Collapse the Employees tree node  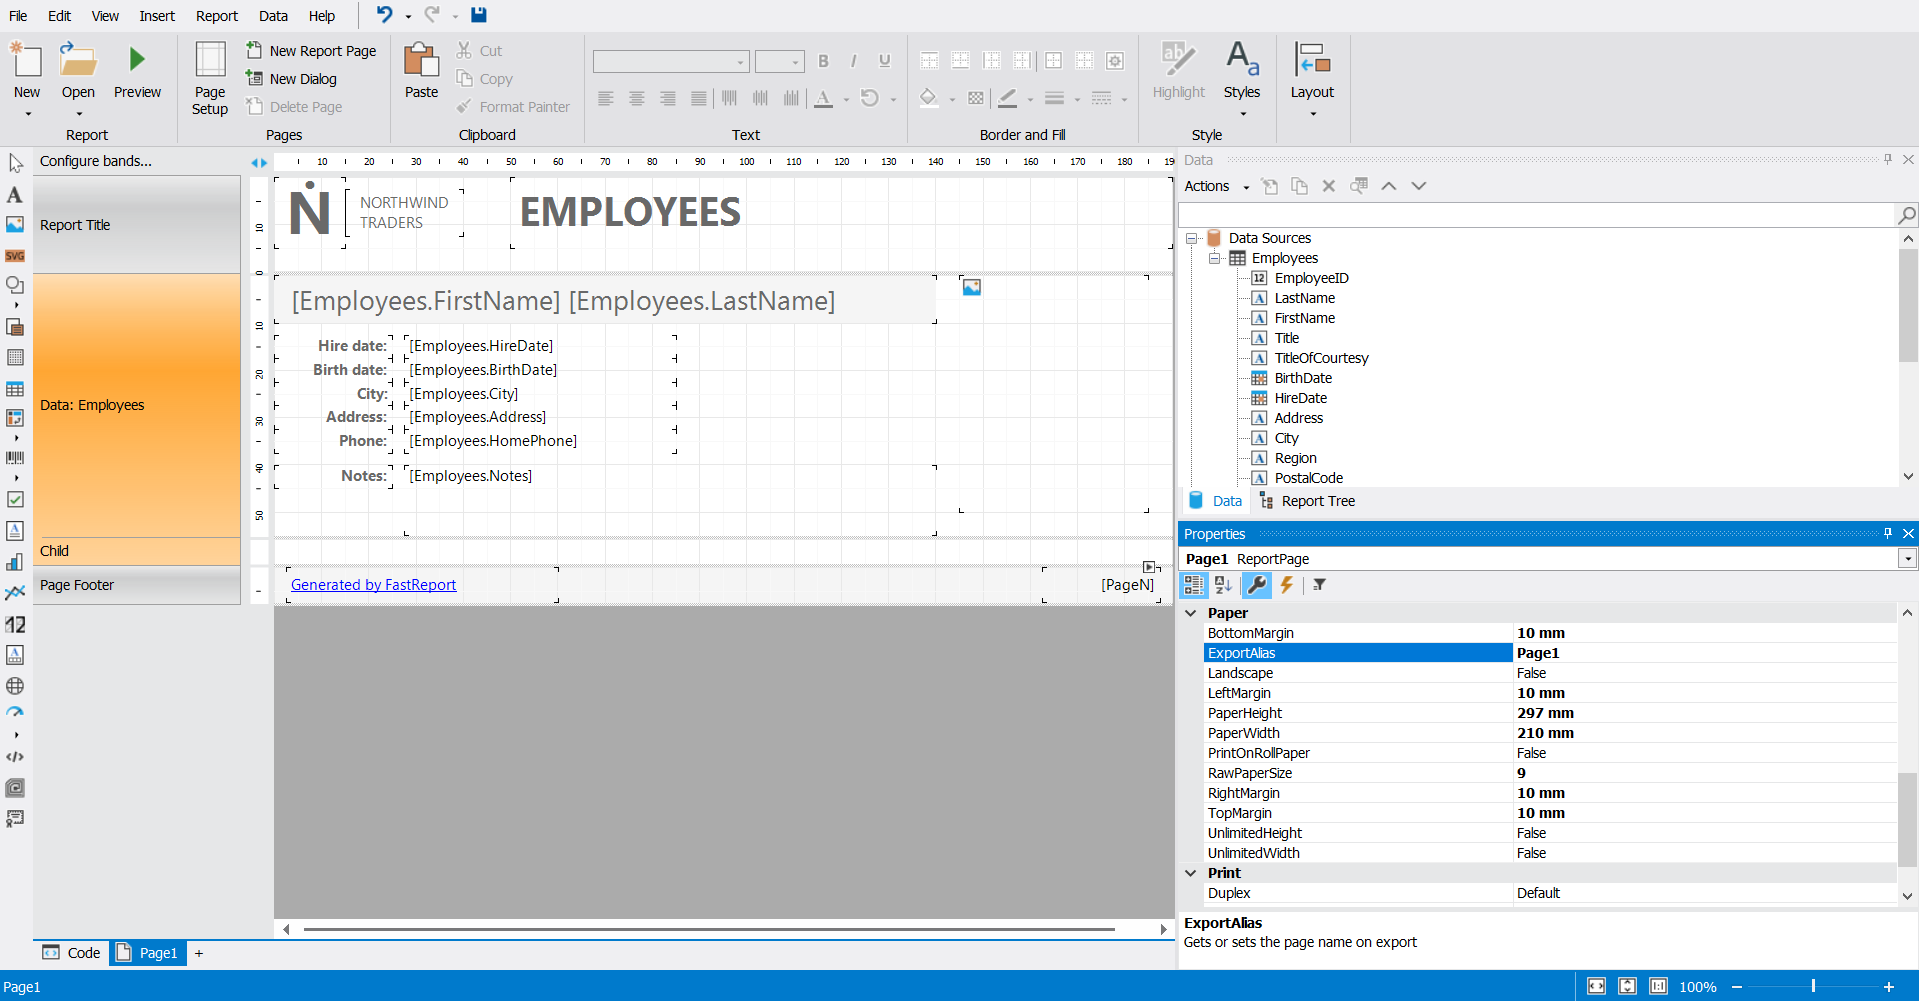1215,258
